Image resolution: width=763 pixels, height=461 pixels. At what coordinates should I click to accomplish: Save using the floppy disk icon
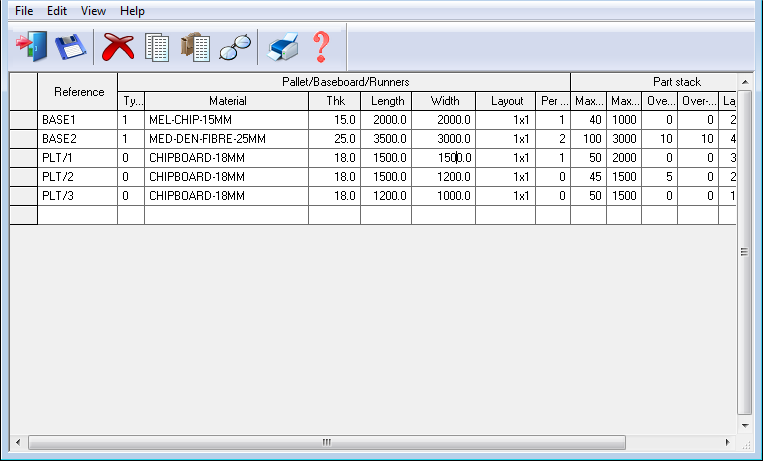point(71,47)
